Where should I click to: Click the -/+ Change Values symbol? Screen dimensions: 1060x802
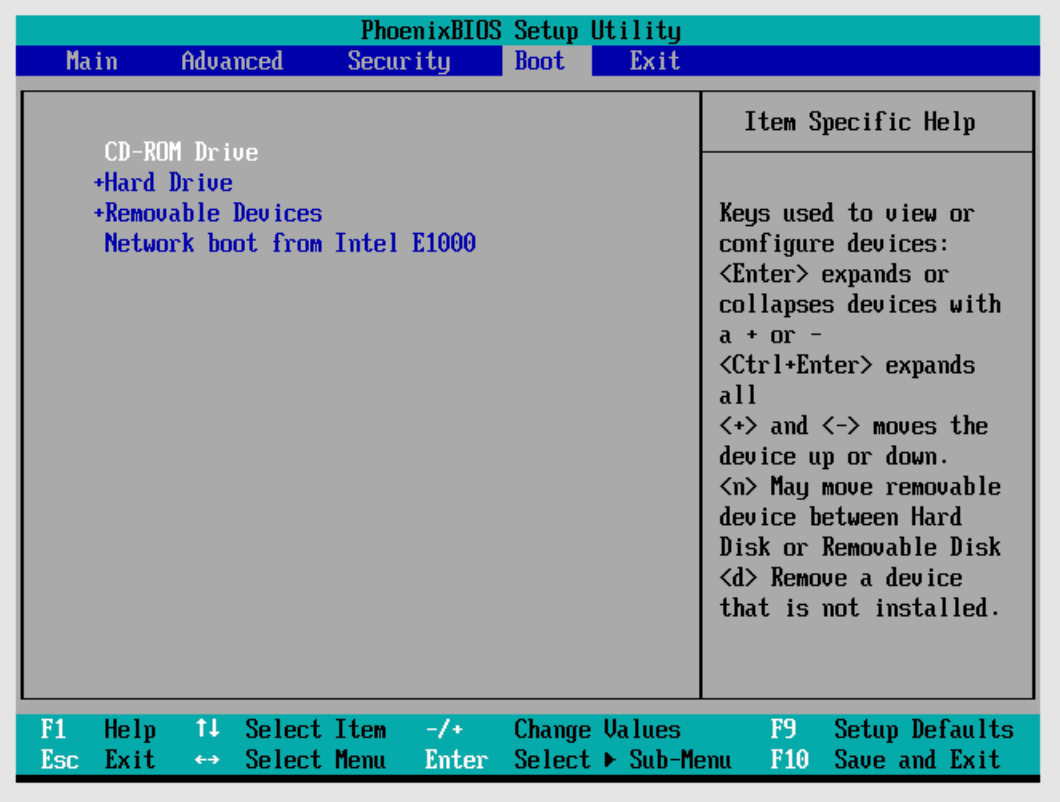[x=443, y=730]
